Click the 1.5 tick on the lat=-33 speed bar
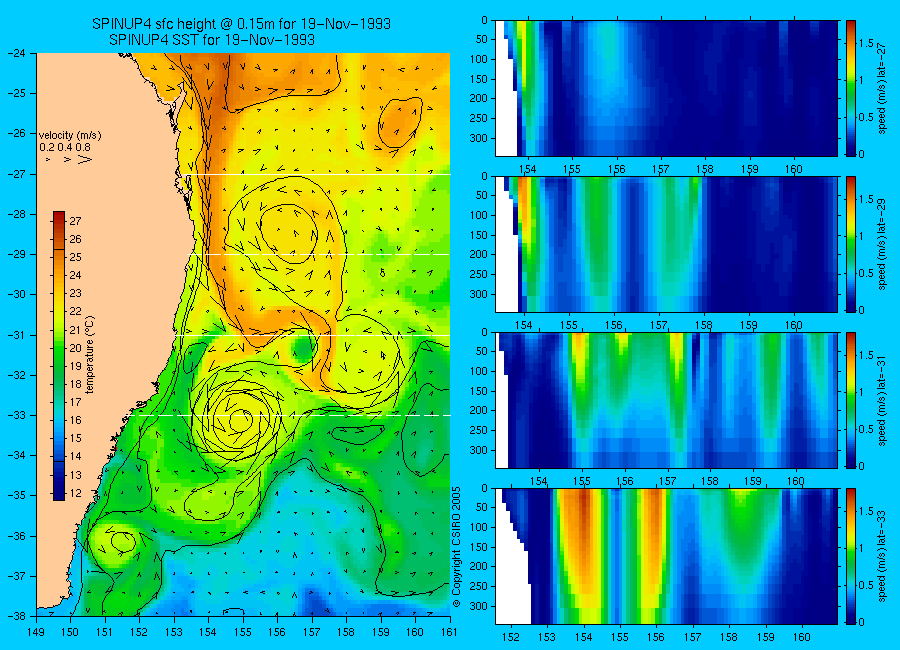900x650 pixels. tap(866, 512)
